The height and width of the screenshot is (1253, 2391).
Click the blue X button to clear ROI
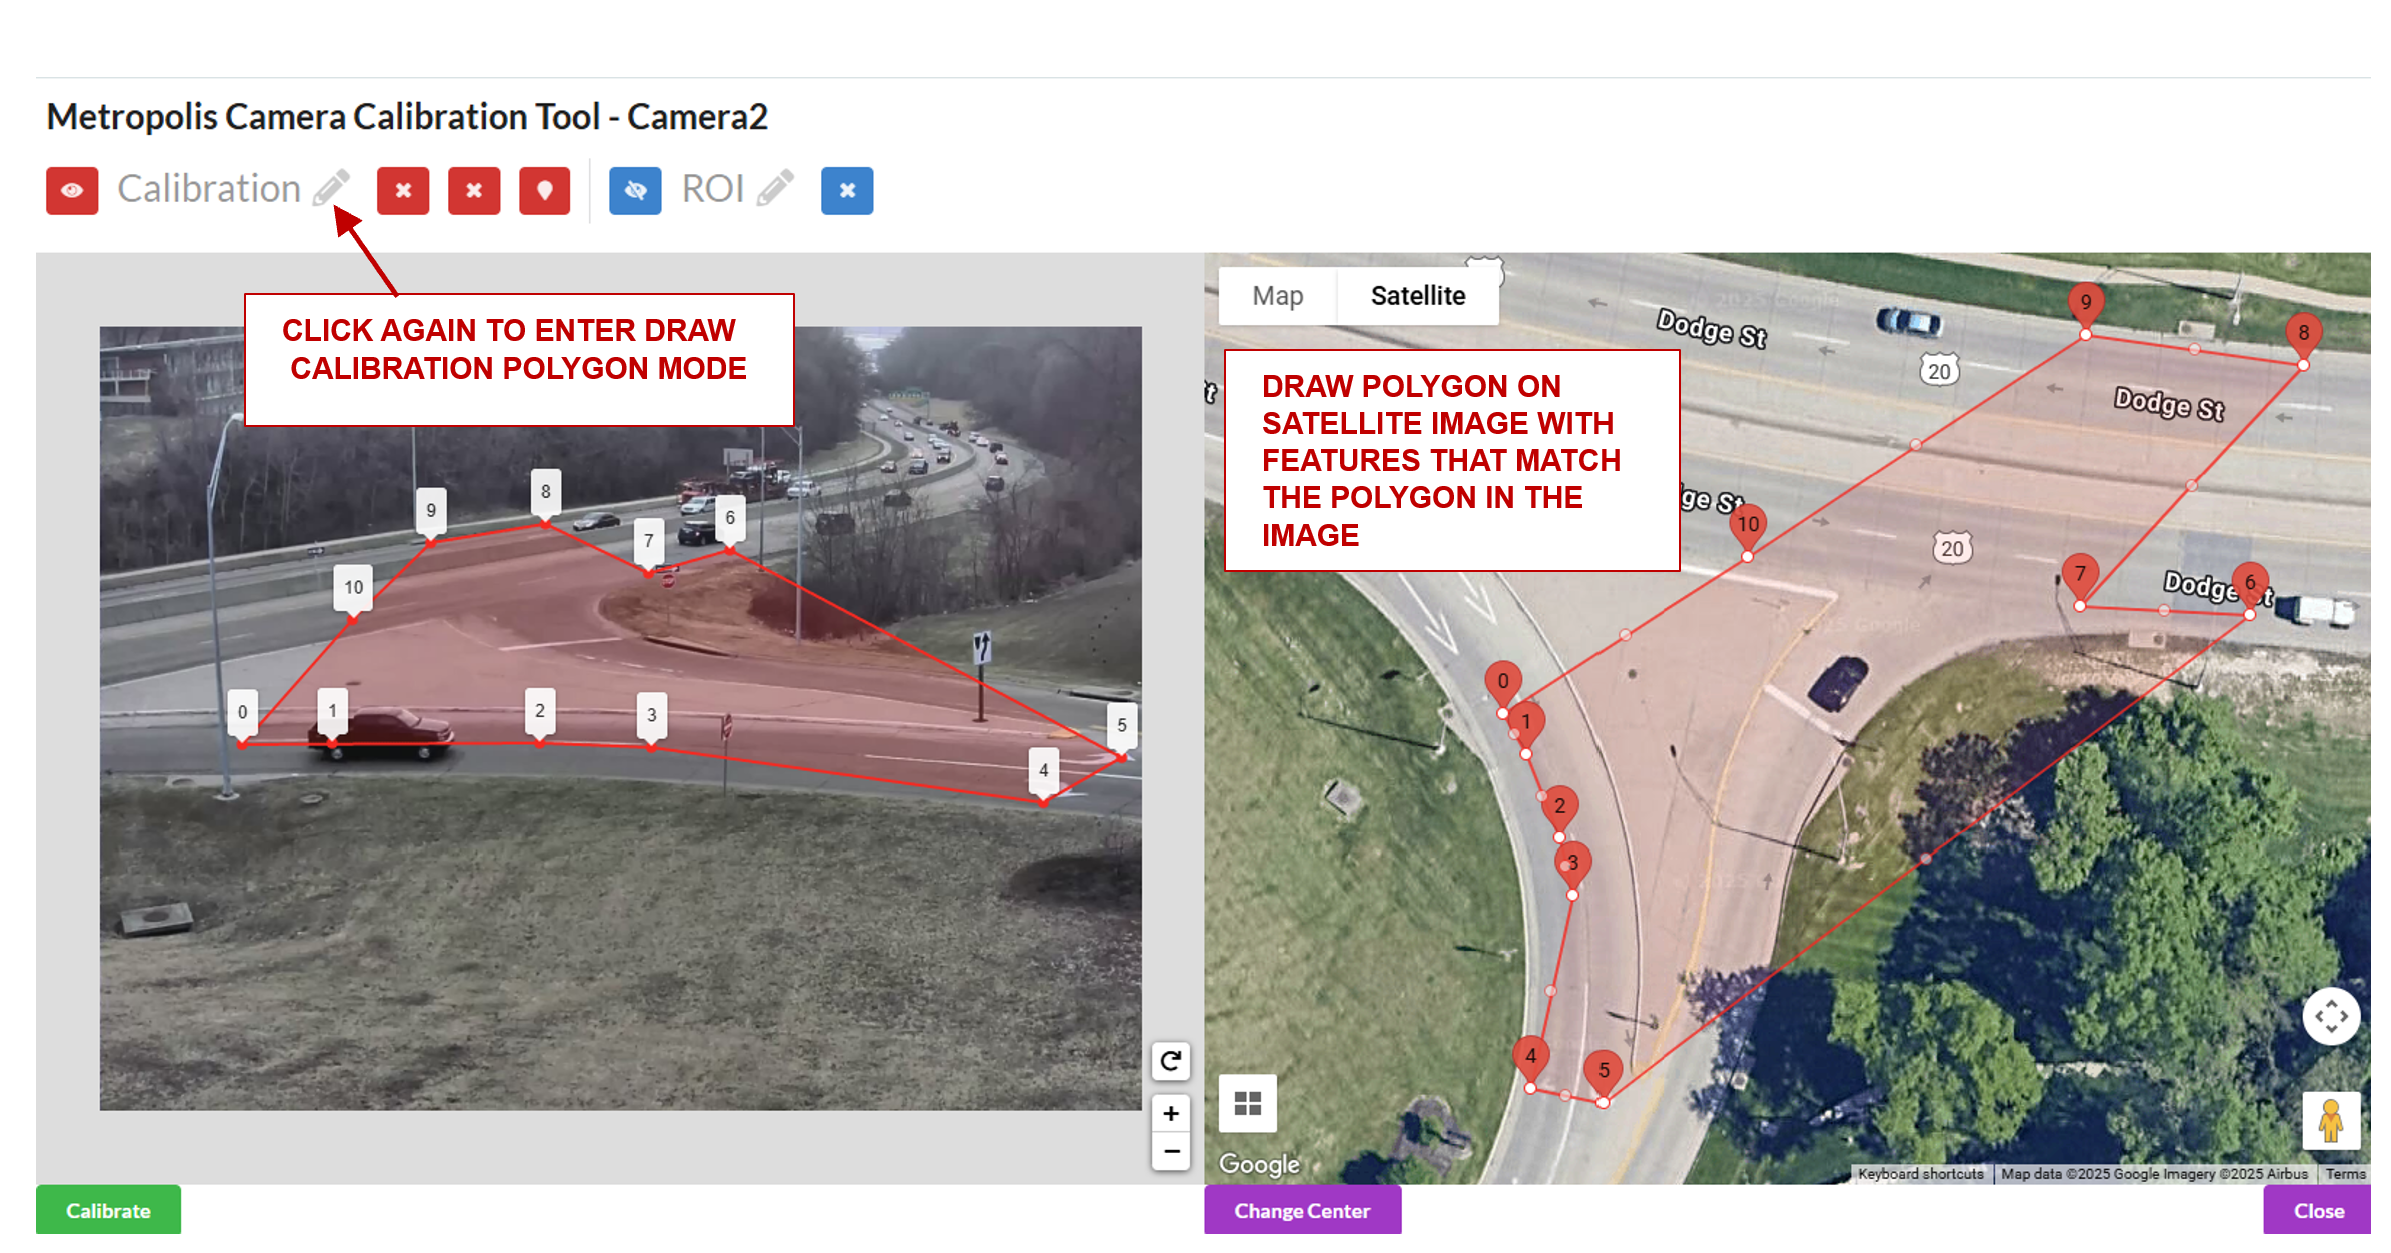click(846, 190)
